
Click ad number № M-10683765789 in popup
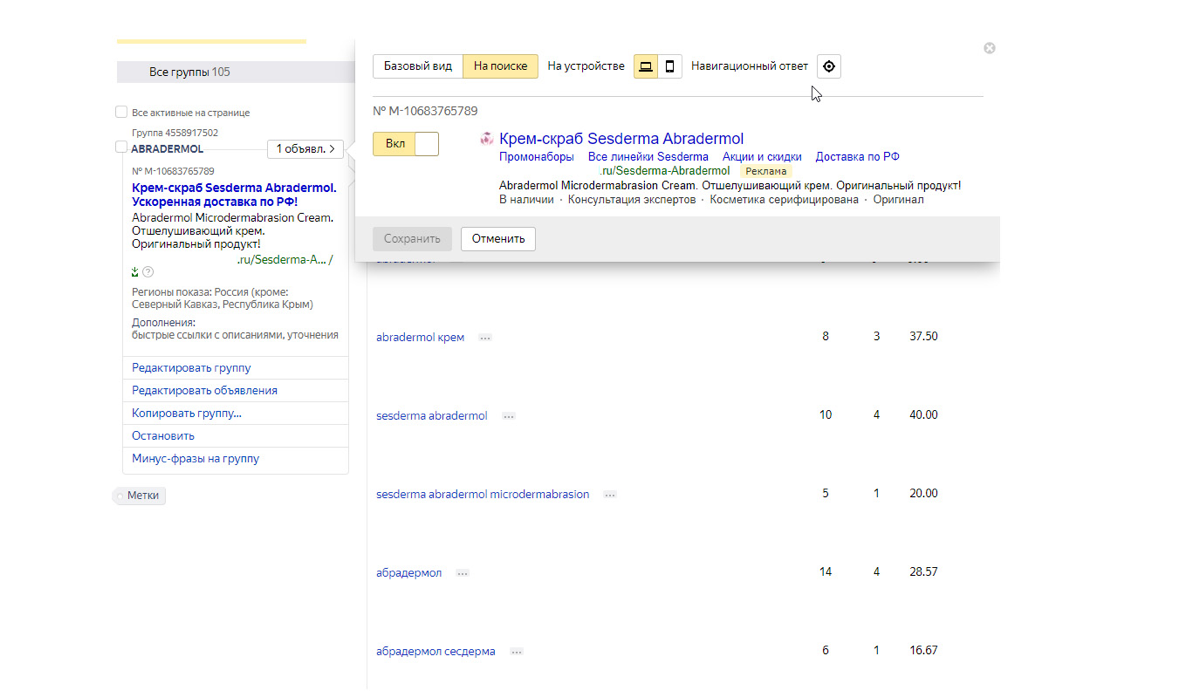click(x=425, y=111)
